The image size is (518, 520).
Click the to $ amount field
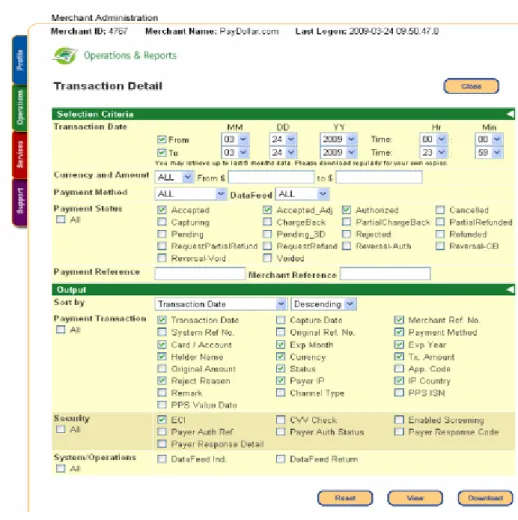[x=379, y=177]
